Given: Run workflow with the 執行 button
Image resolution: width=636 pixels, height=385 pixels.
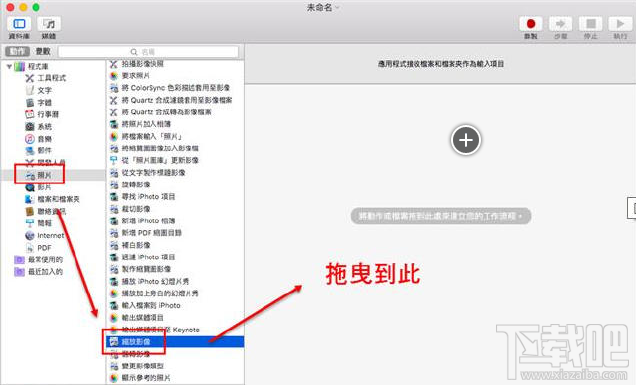Looking at the screenshot, I should [620, 24].
